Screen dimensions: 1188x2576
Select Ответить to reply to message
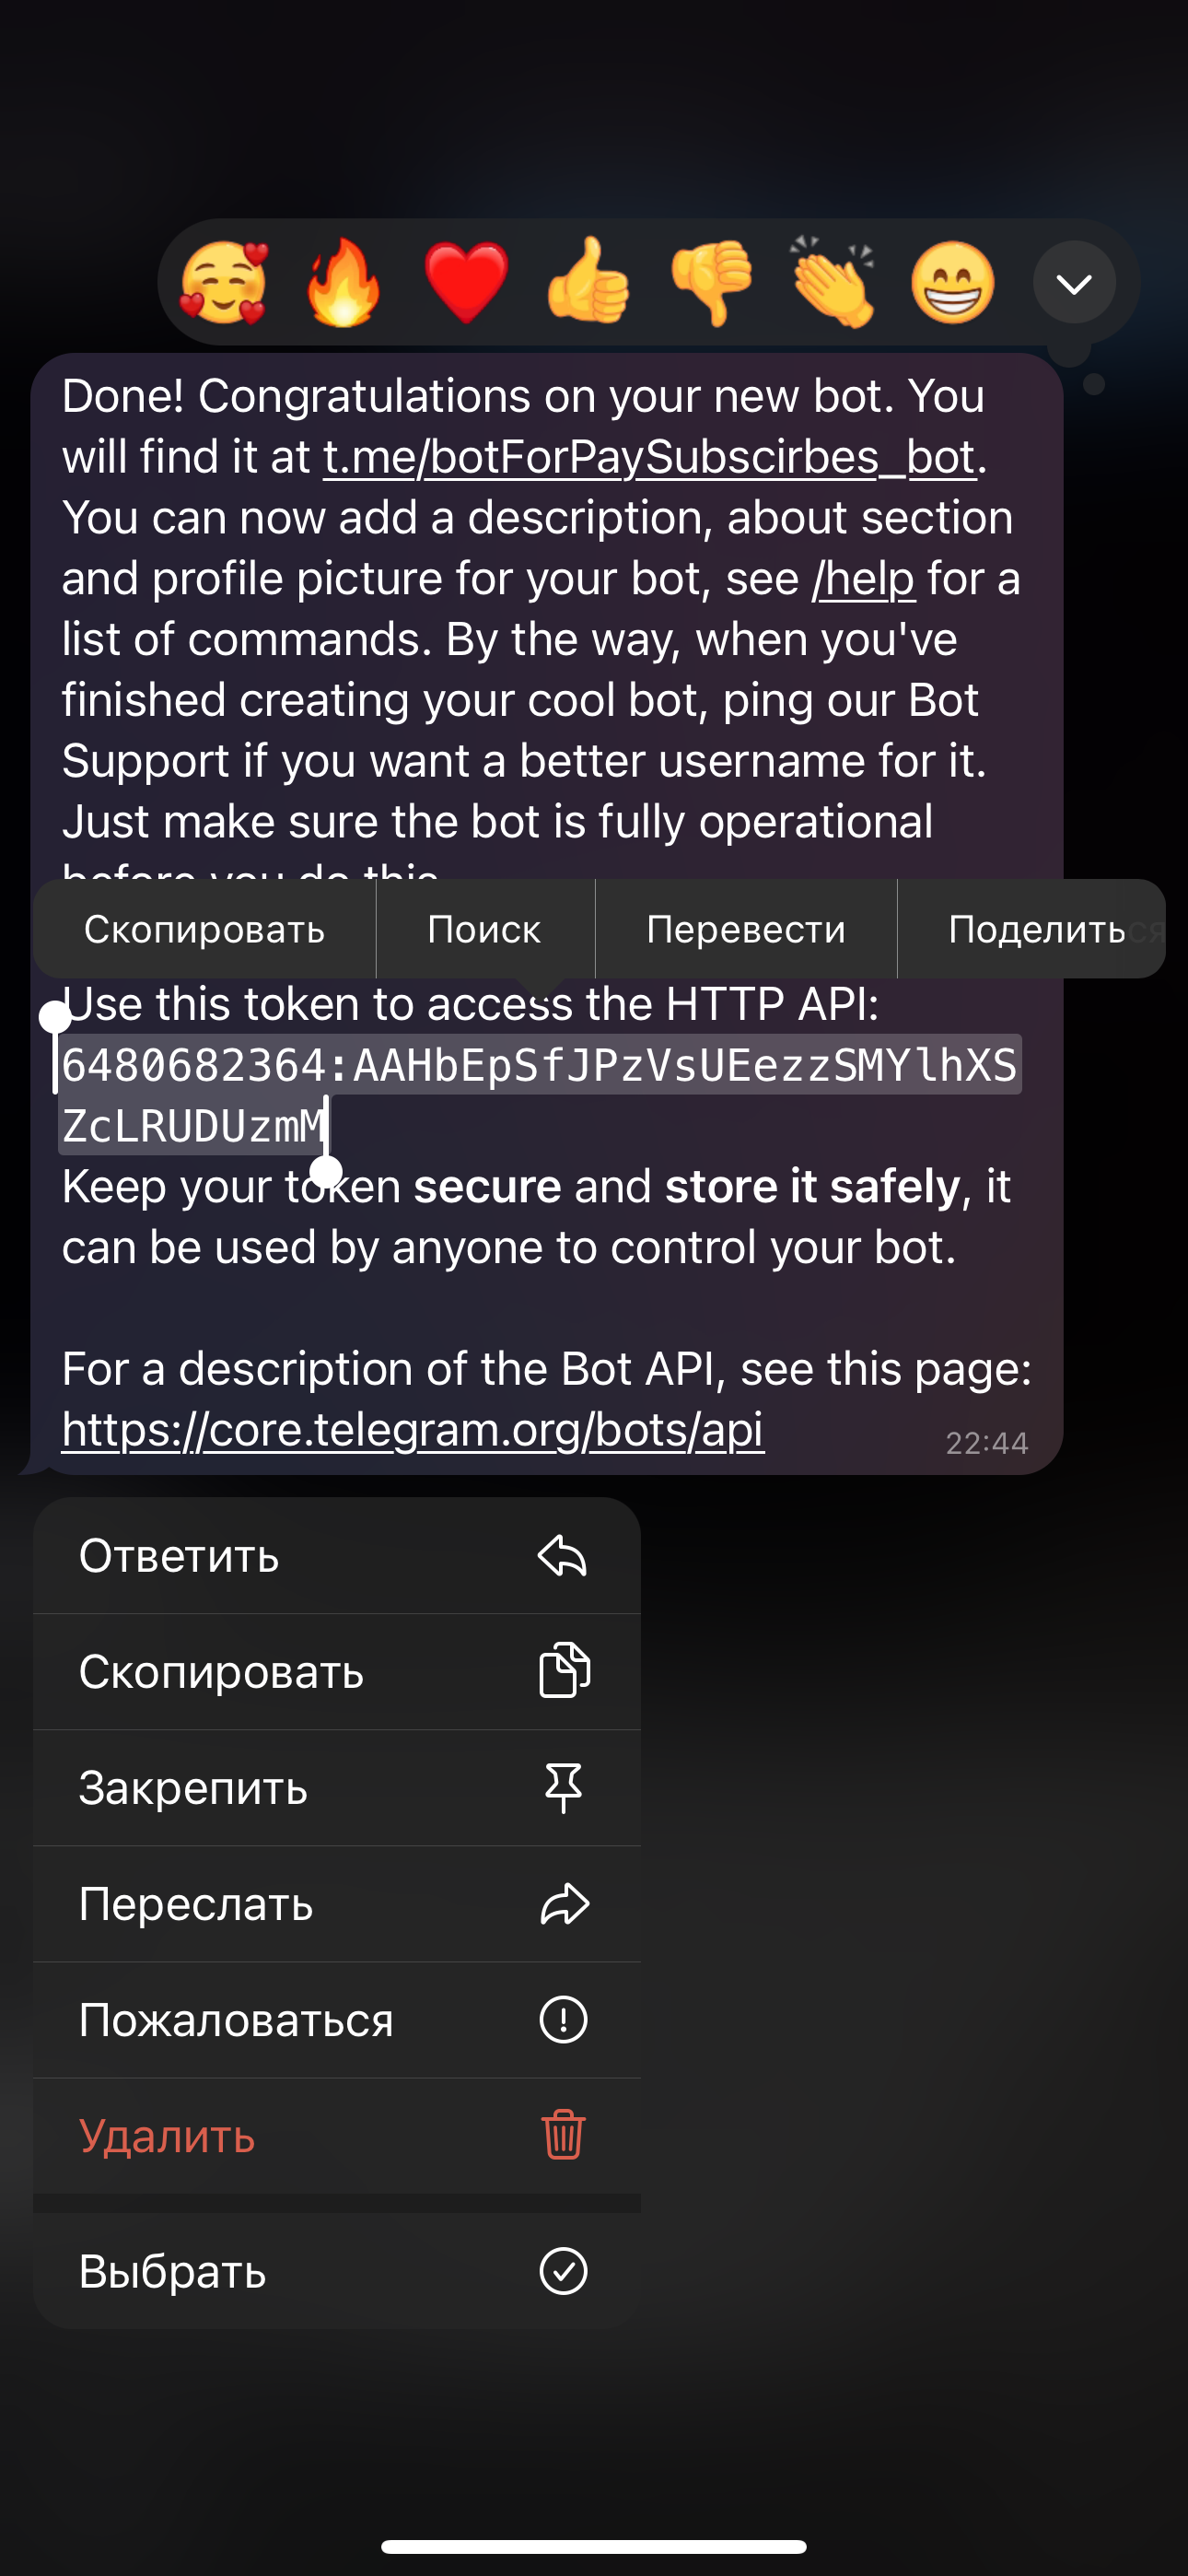click(x=337, y=1556)
